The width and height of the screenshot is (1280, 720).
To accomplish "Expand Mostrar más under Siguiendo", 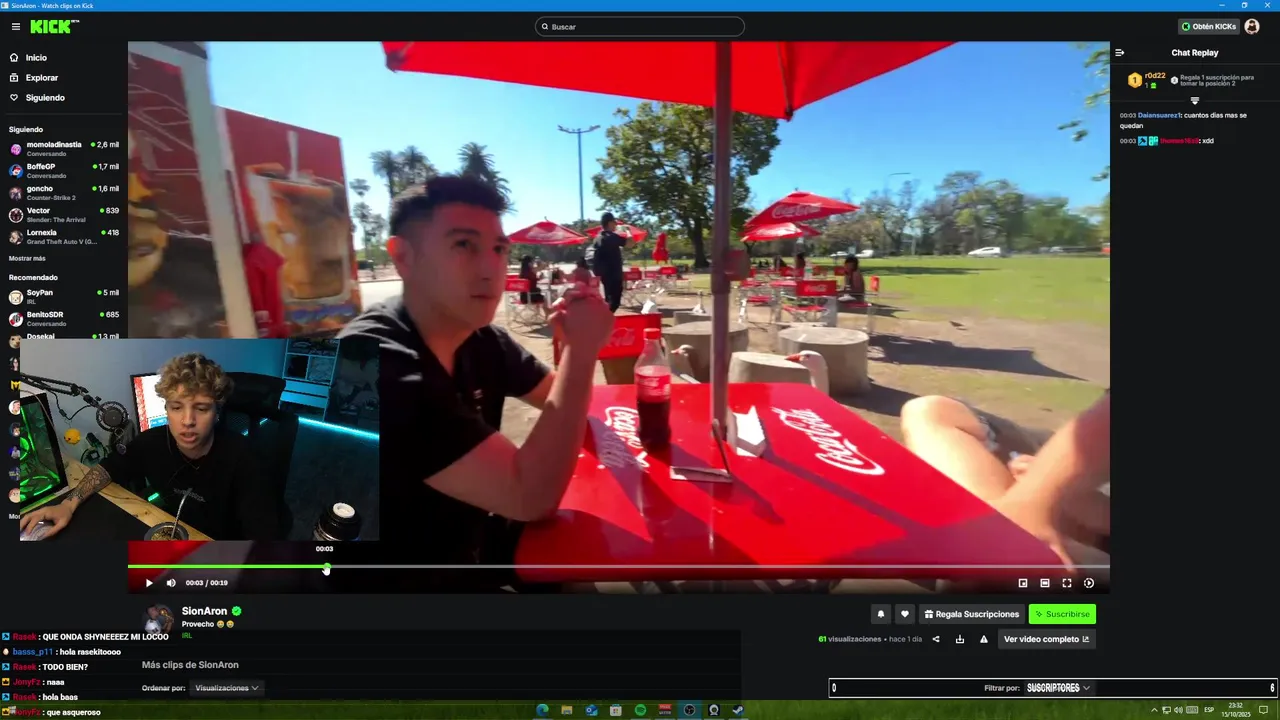I will [27, 258].
